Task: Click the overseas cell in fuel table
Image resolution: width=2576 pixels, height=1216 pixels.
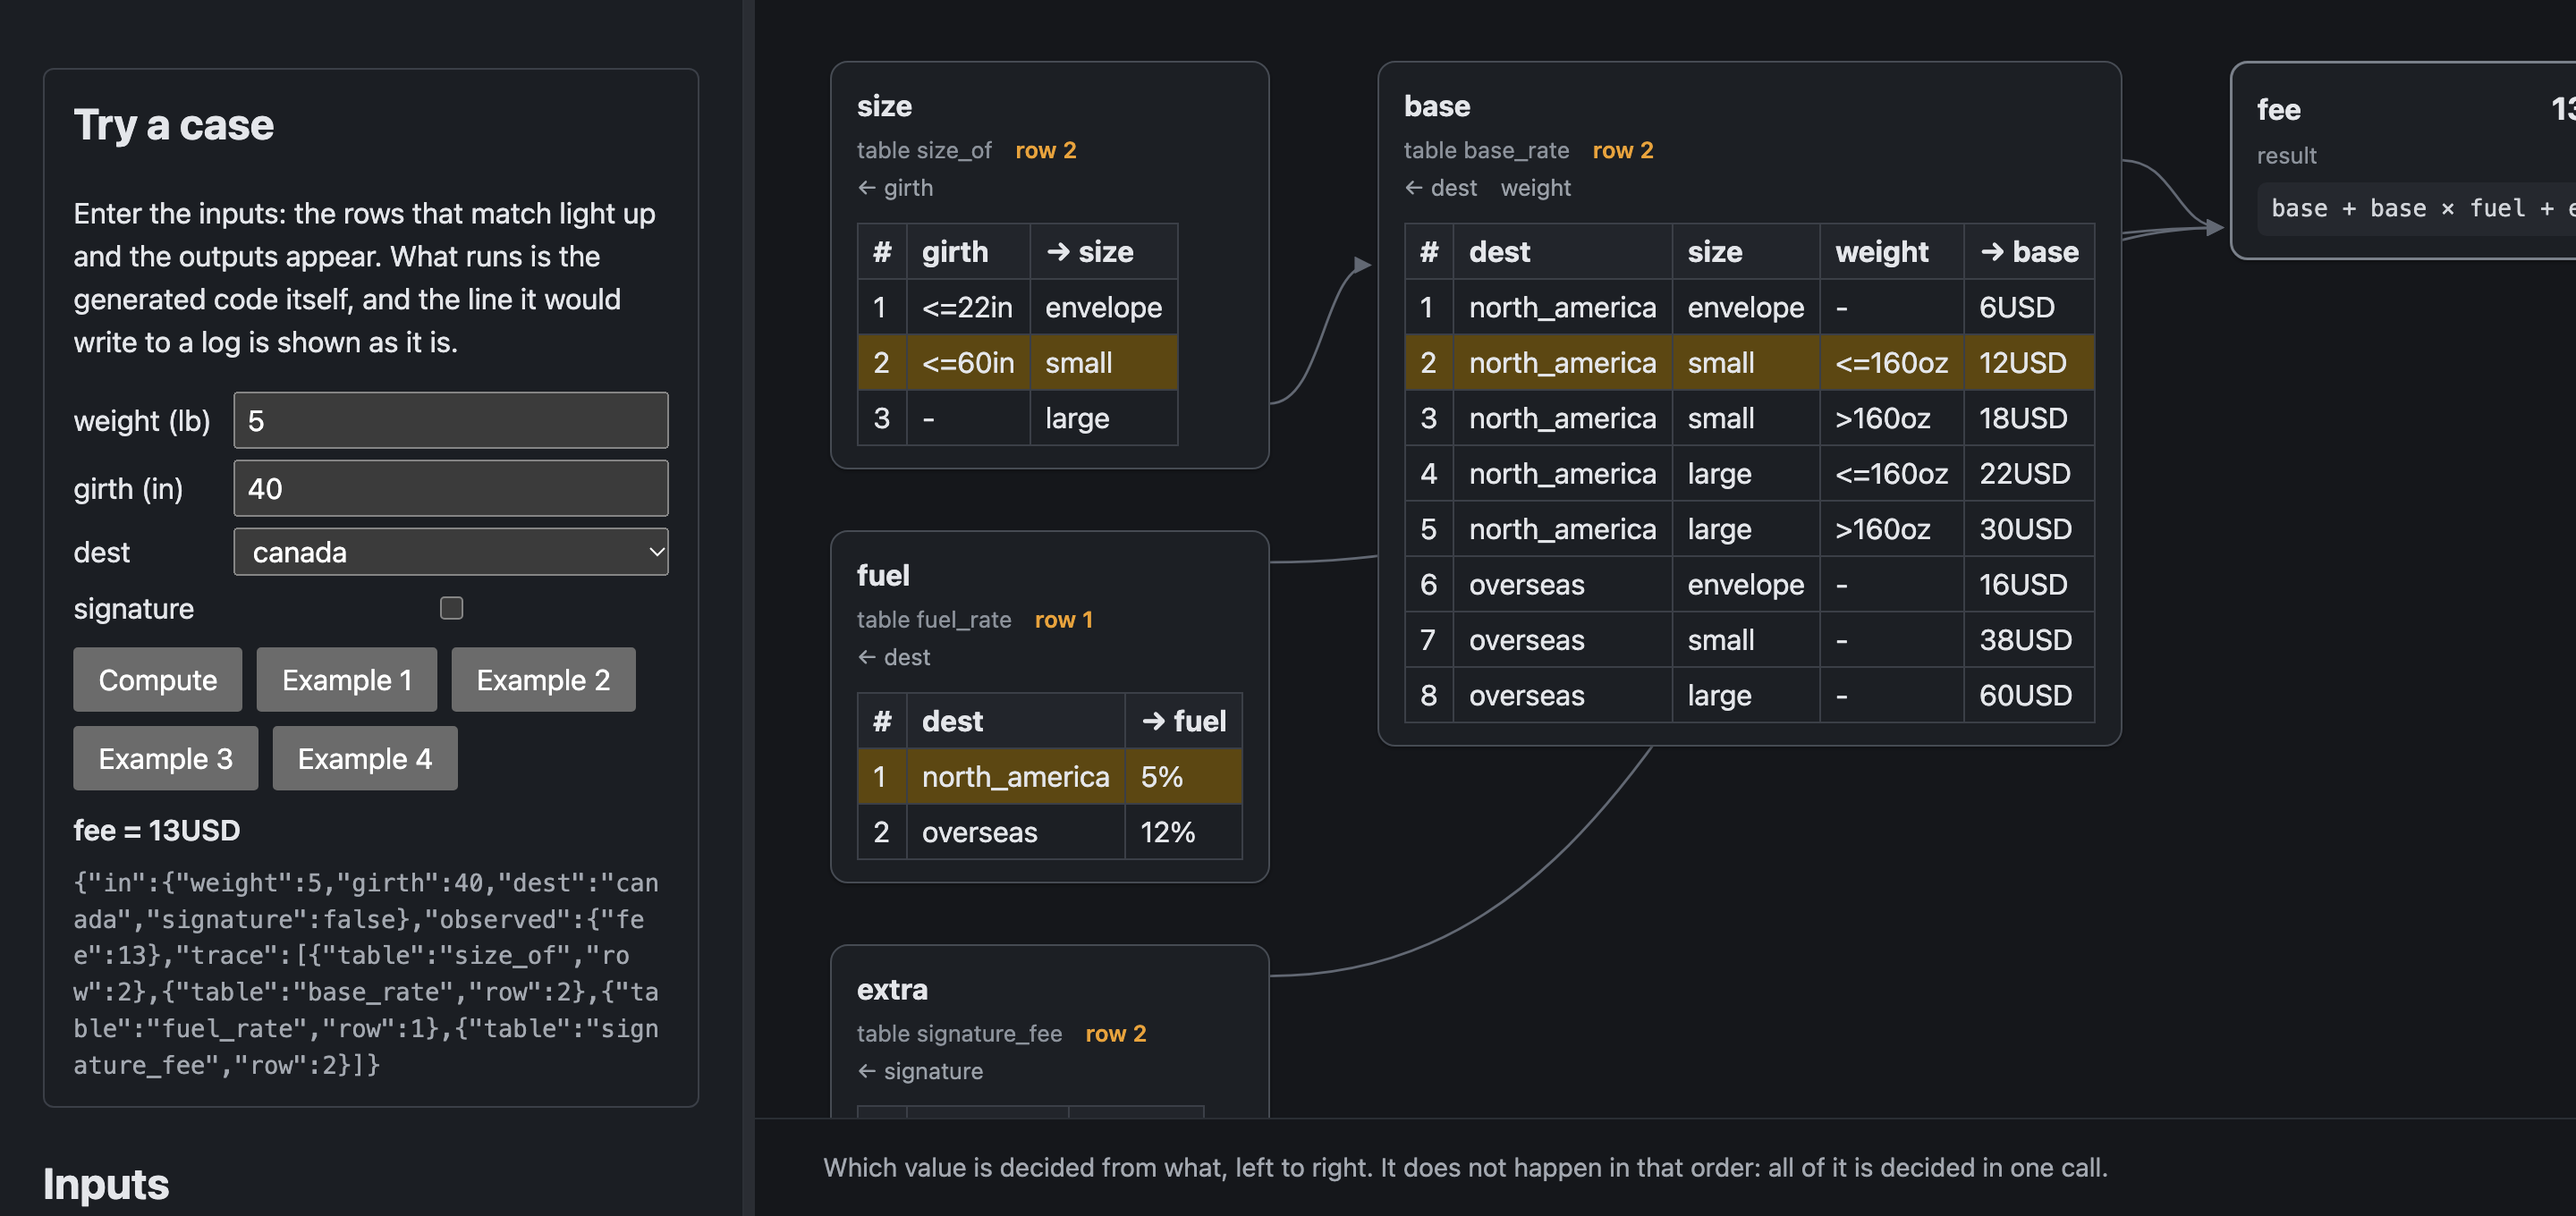Action: (x=1016, y=832)
